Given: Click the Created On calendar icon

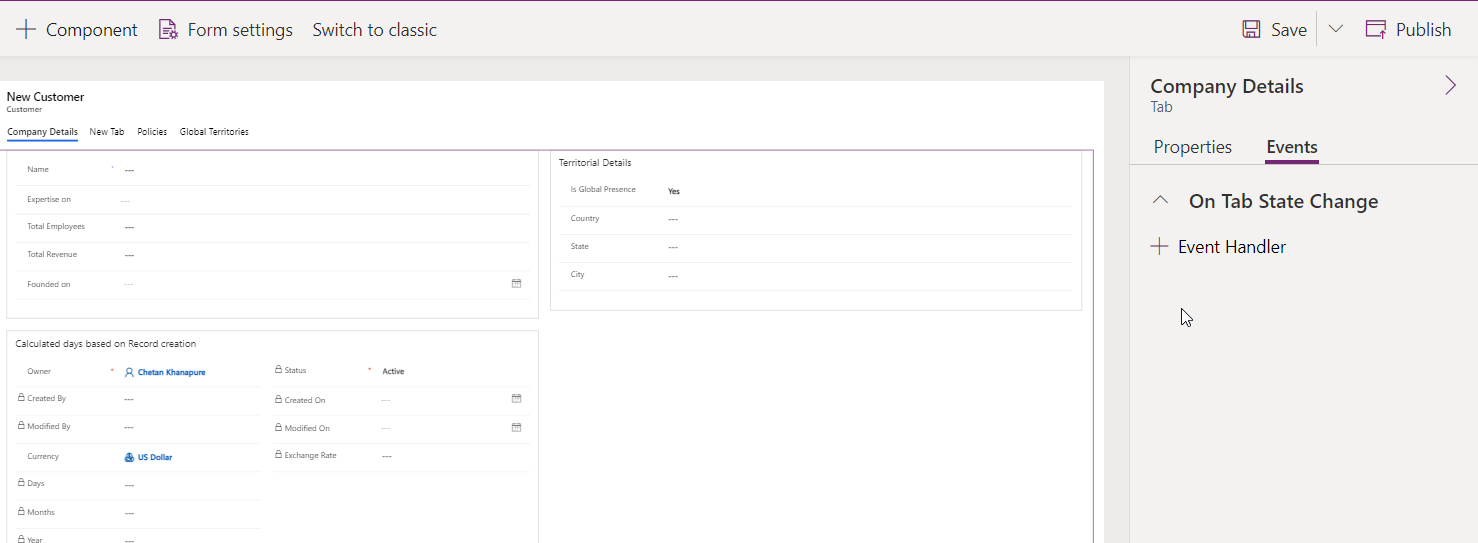Looking at the screenshot, I should [517, 399].
